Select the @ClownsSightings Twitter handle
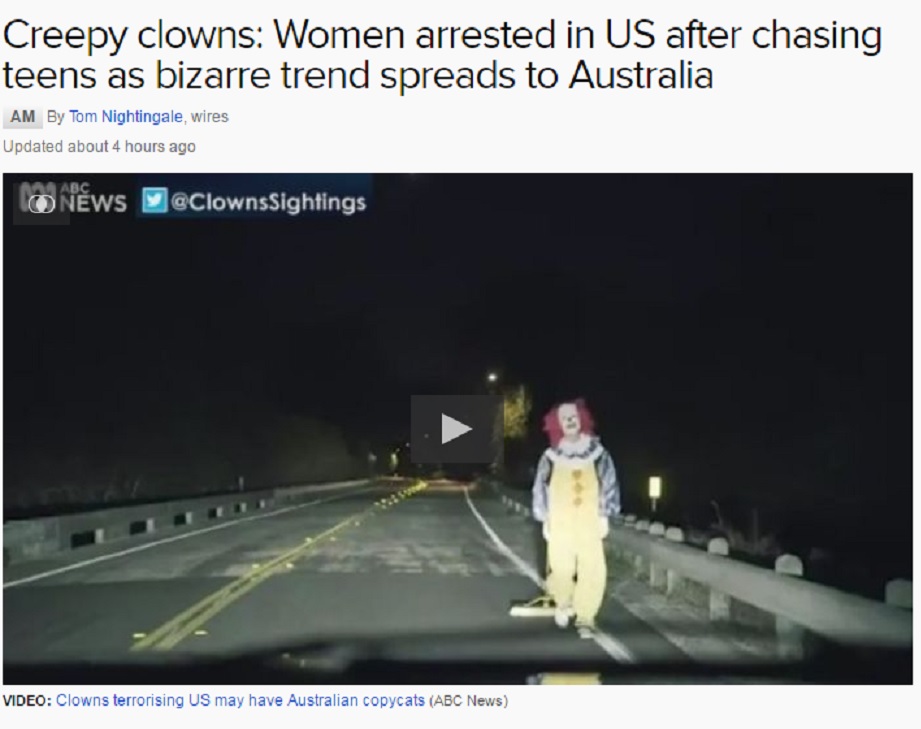 point(268,202)
